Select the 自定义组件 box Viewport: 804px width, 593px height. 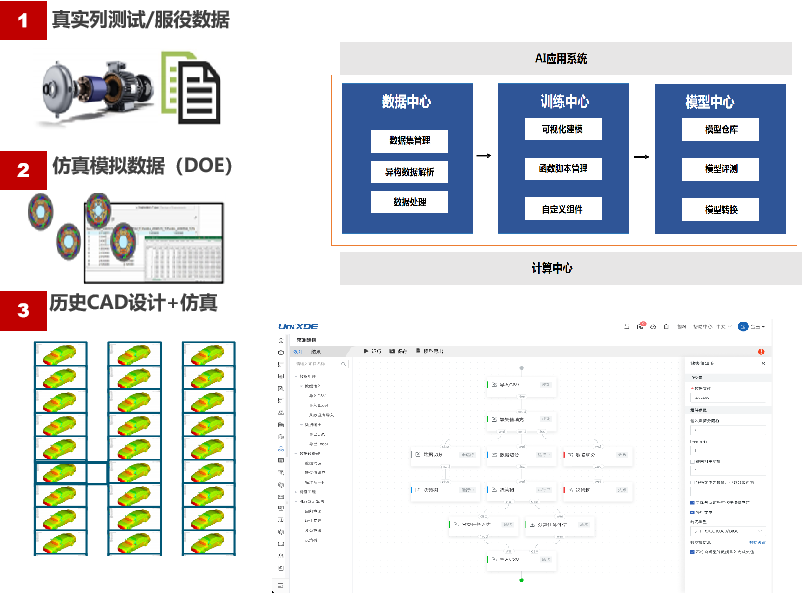pyautogui.click(x=563, y=209)
